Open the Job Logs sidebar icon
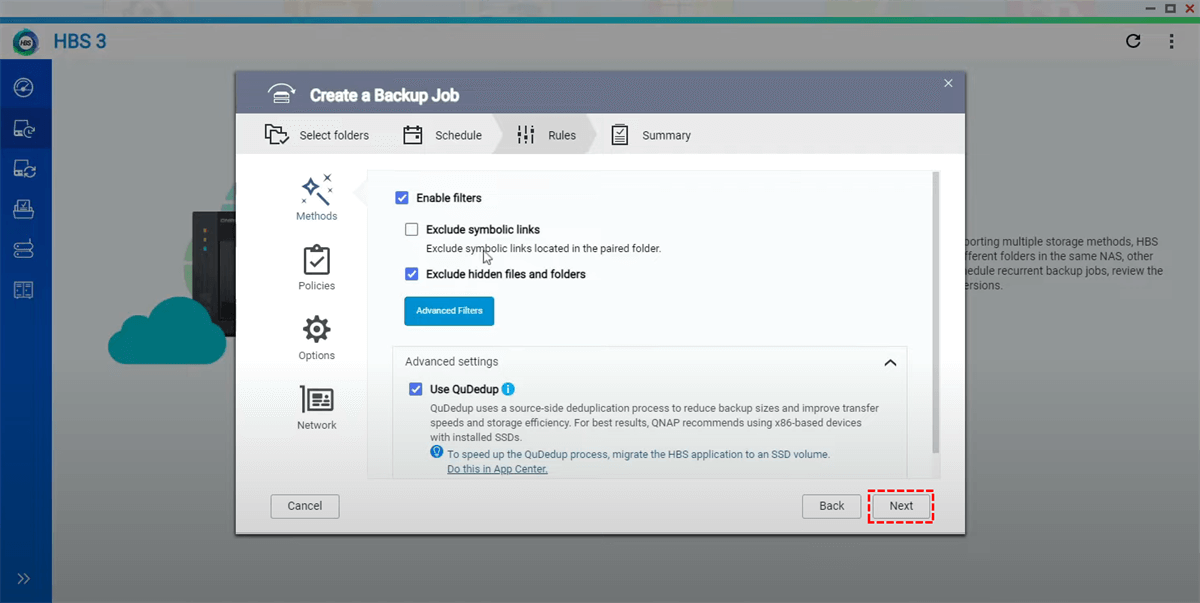This screenshot has width=1200, height=603. 24,290
